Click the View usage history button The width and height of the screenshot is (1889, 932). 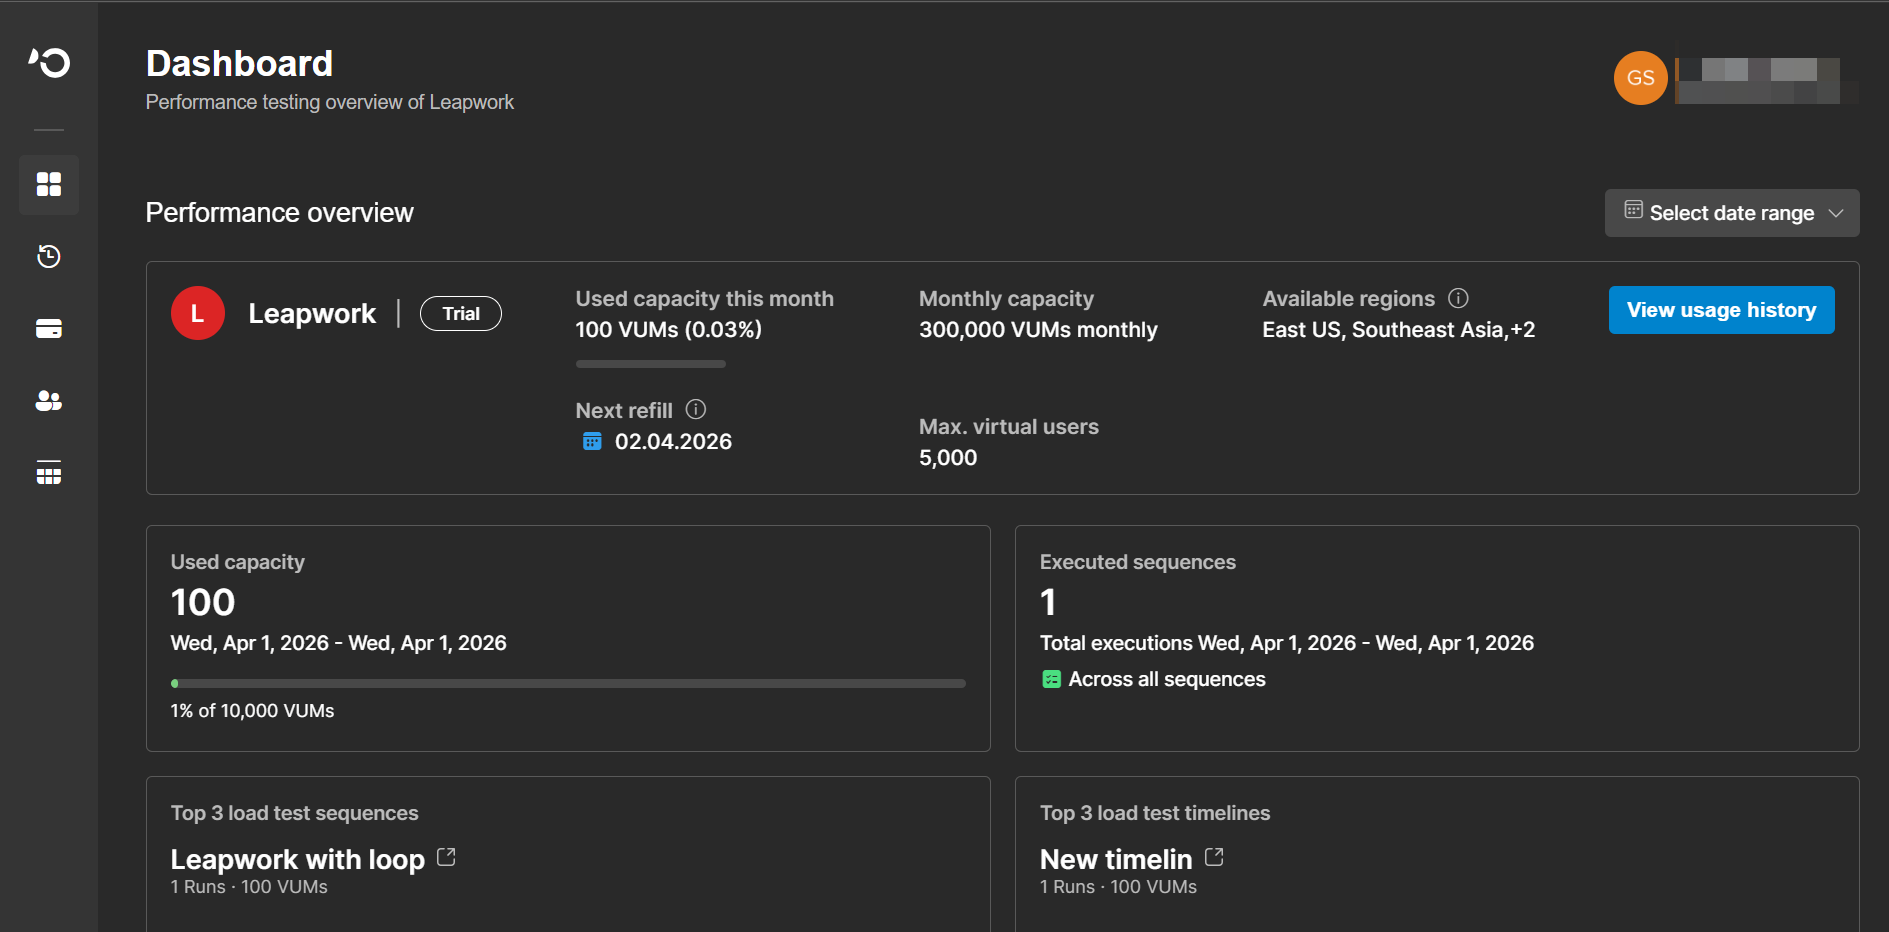pyautogui.click(x=1720, y=310)
